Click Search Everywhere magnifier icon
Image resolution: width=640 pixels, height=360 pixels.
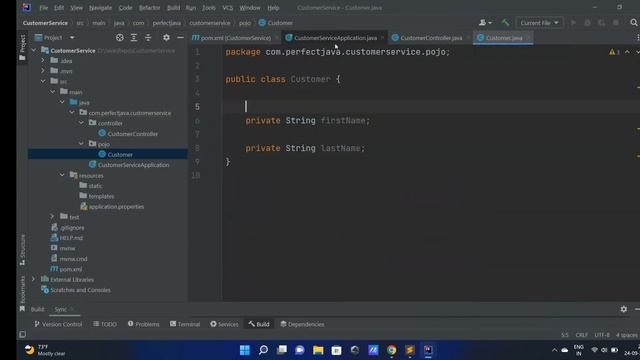tap(634, 23)
